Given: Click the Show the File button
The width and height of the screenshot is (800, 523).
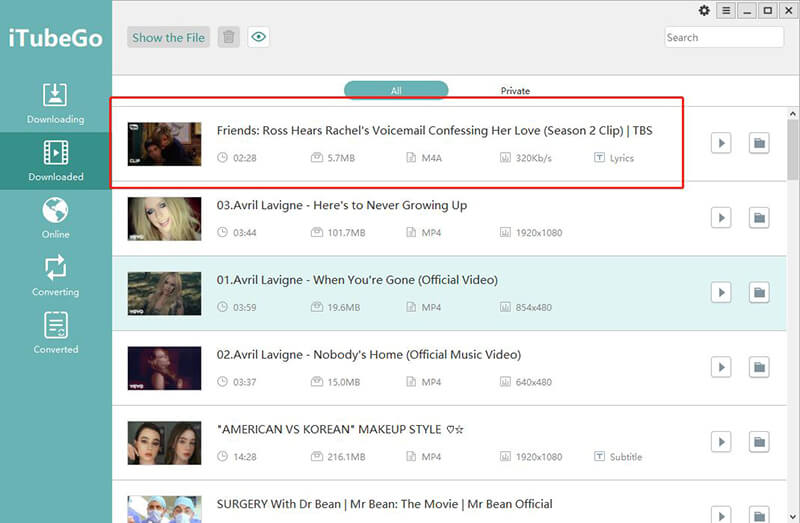Looking at the screenshot, I should (168, 37).
